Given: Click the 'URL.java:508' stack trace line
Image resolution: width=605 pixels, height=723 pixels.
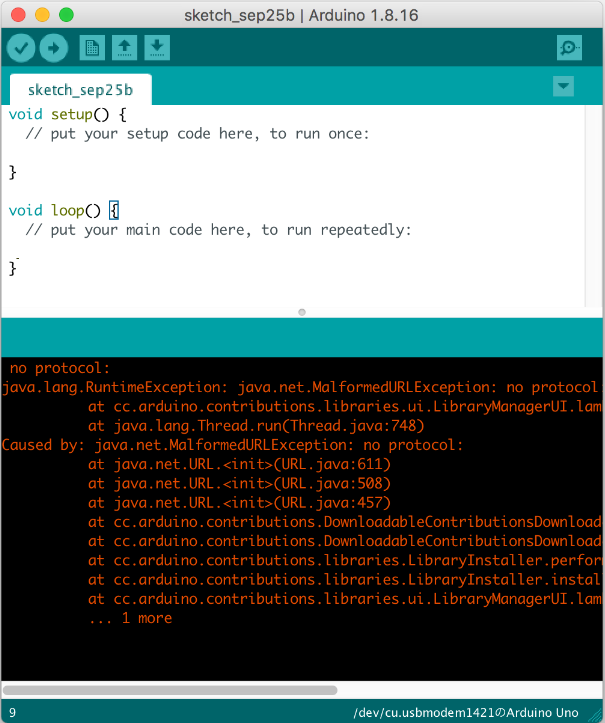Looking at the screenshot, I should pos(239,483).
